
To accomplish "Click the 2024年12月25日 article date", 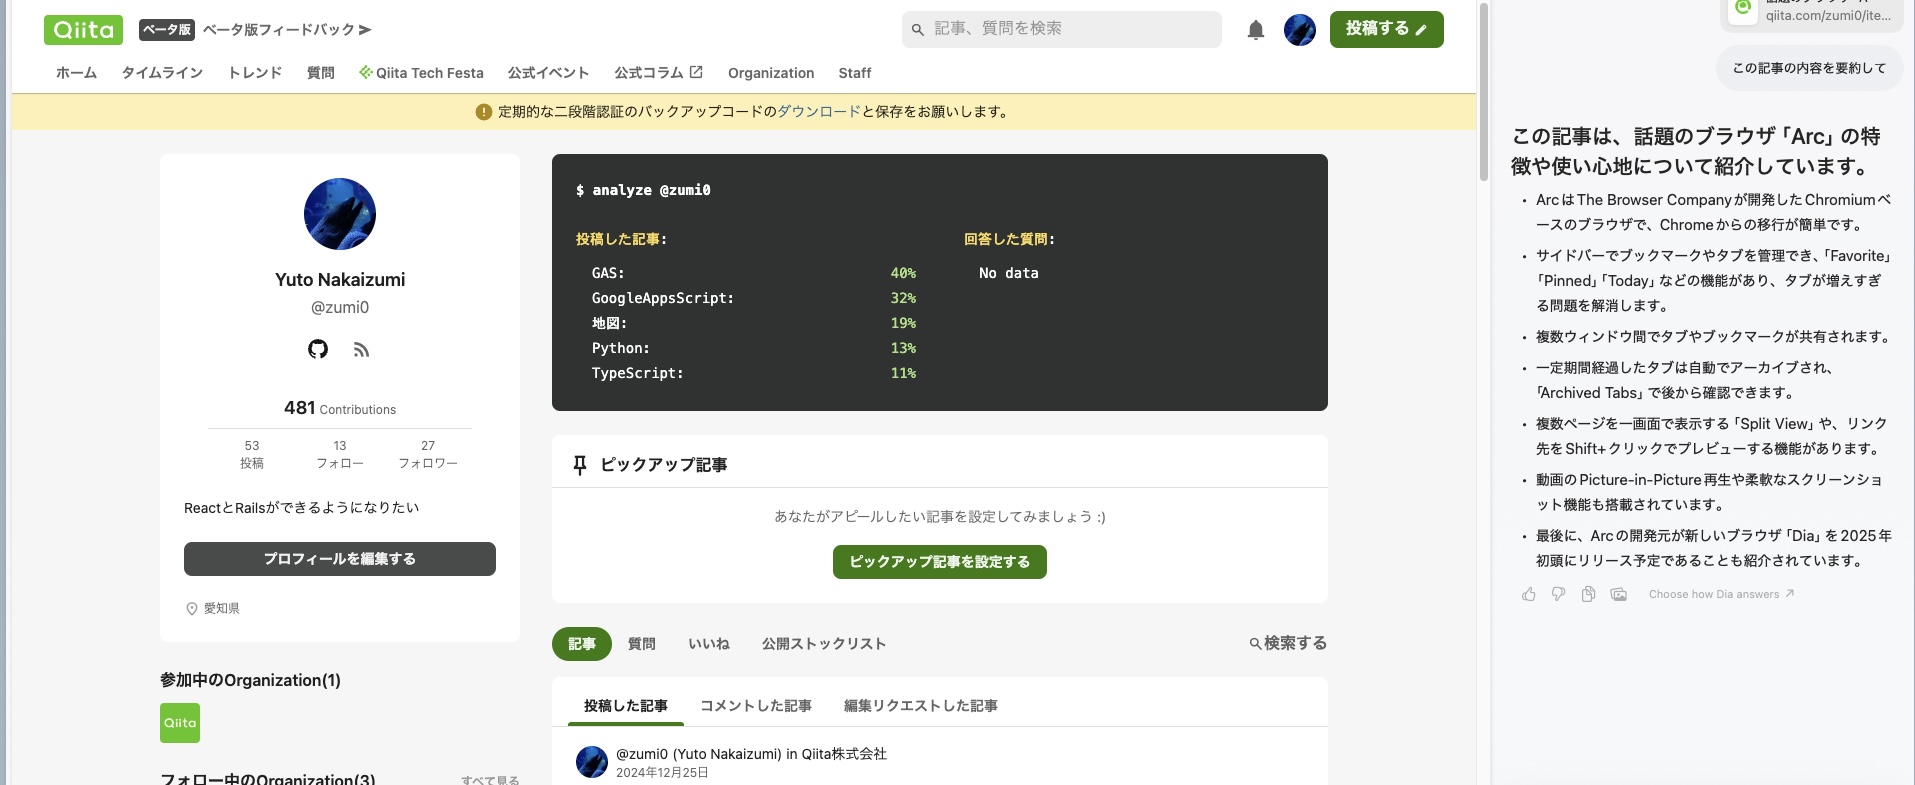I will pos(662,772).
